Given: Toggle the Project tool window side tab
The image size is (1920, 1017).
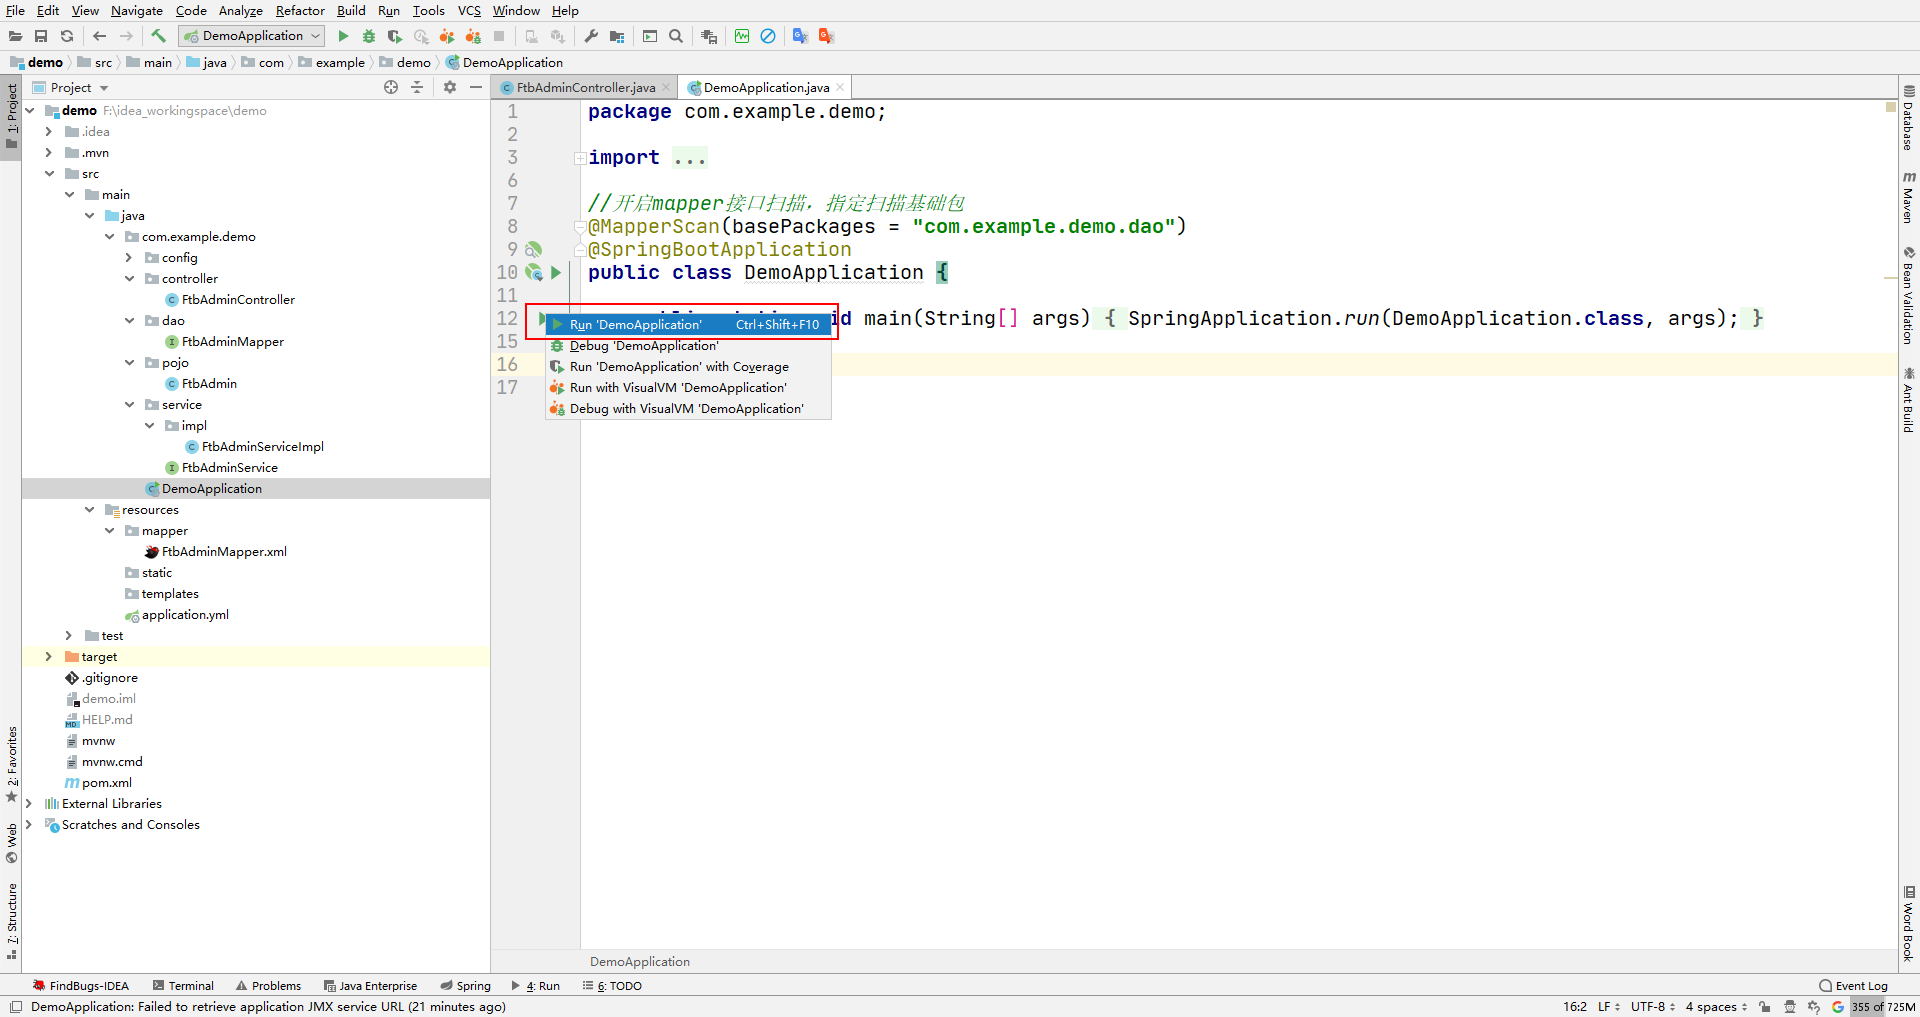Looking at the screenshot, I should (x=11, y=110).
